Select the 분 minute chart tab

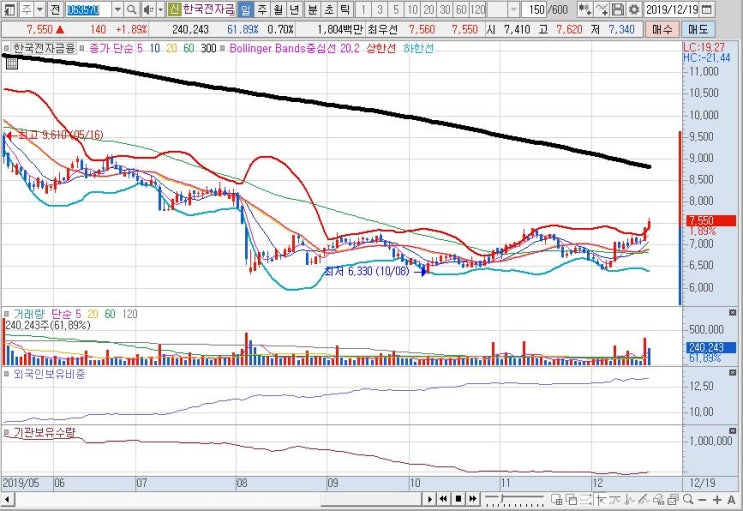(x=313, y=9)
